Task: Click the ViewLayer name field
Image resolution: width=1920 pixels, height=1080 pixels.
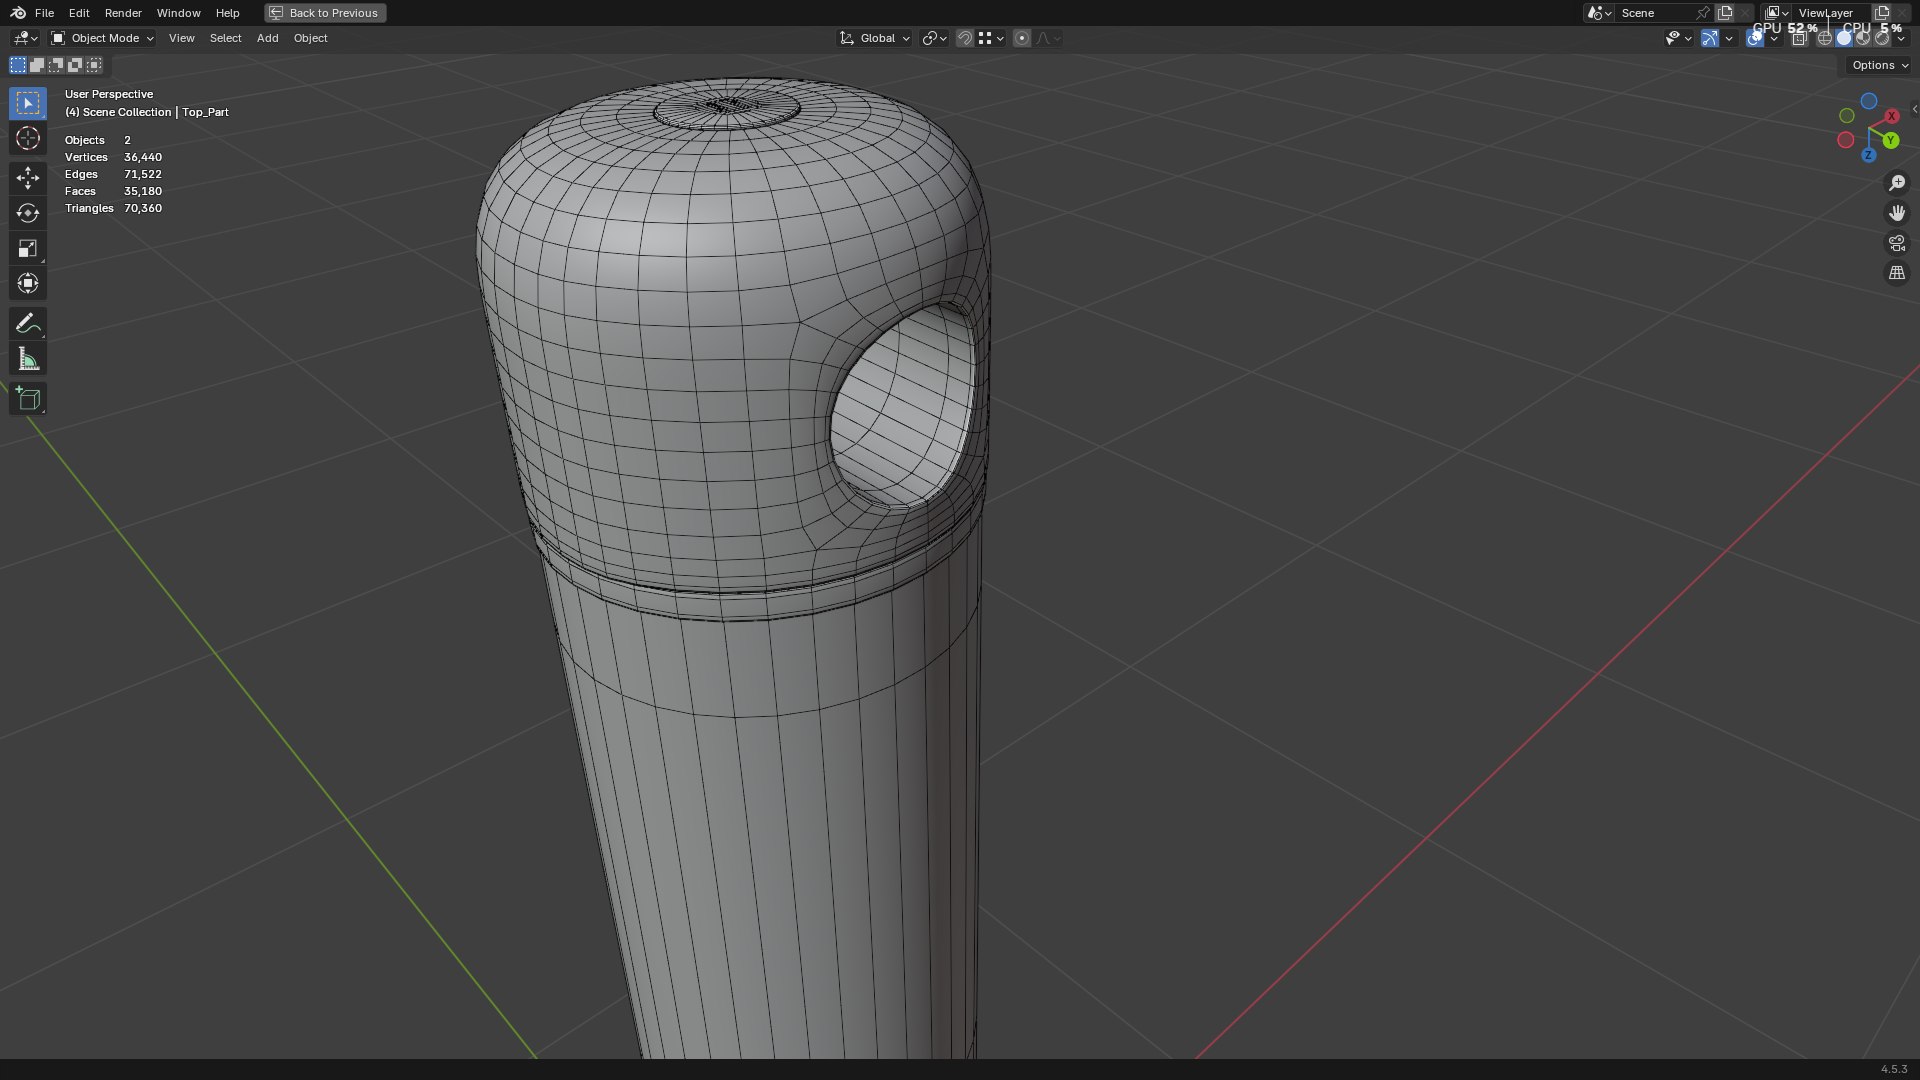Action: (1831, 13)
